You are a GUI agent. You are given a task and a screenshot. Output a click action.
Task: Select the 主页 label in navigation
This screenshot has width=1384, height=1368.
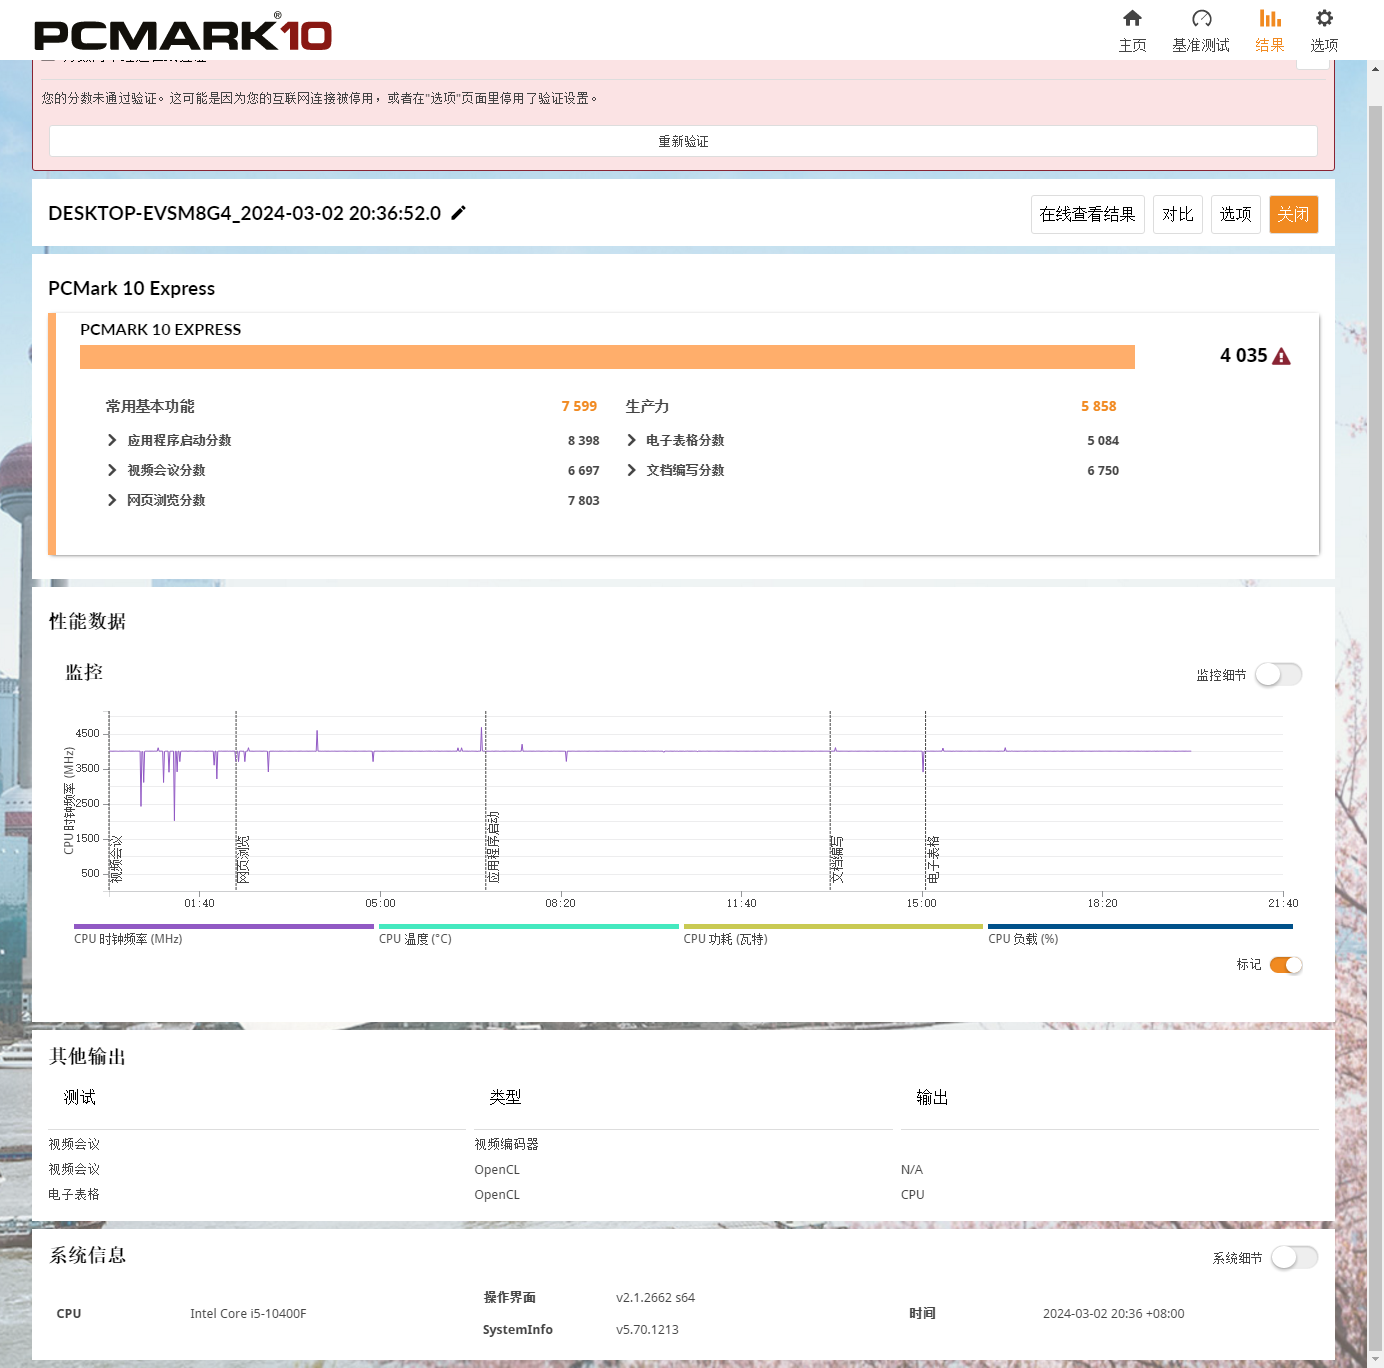[1132, 45]
